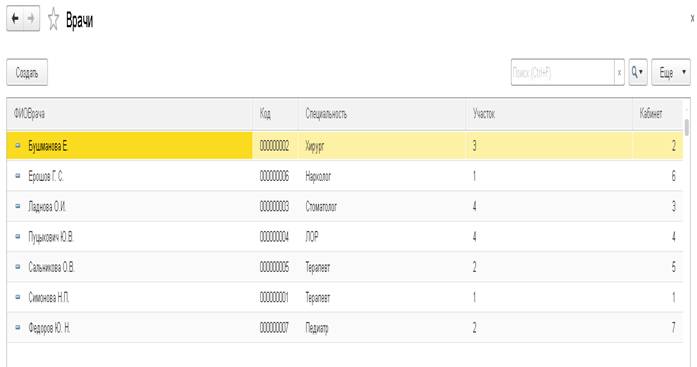Image resolution: width=697 pixels, height=367 pixels.
Task: Close the Врачи form with x
Action: click(693, 19)
